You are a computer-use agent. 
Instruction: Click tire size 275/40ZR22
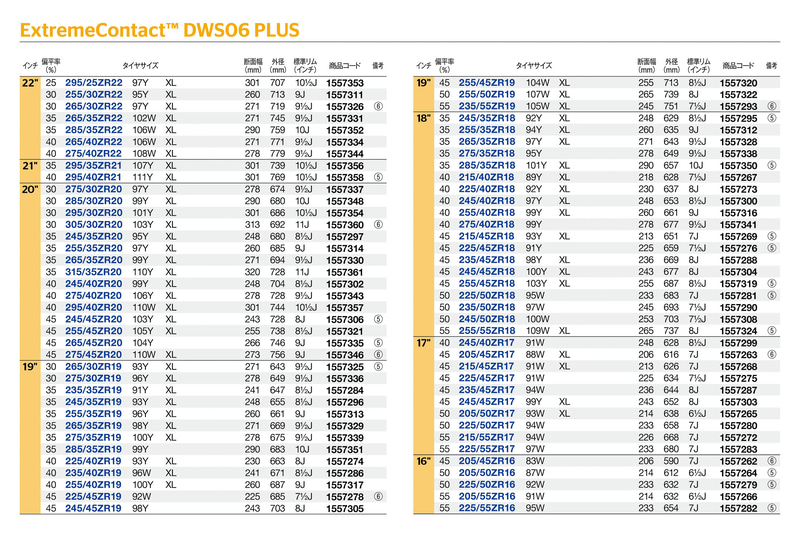[94, 154]
